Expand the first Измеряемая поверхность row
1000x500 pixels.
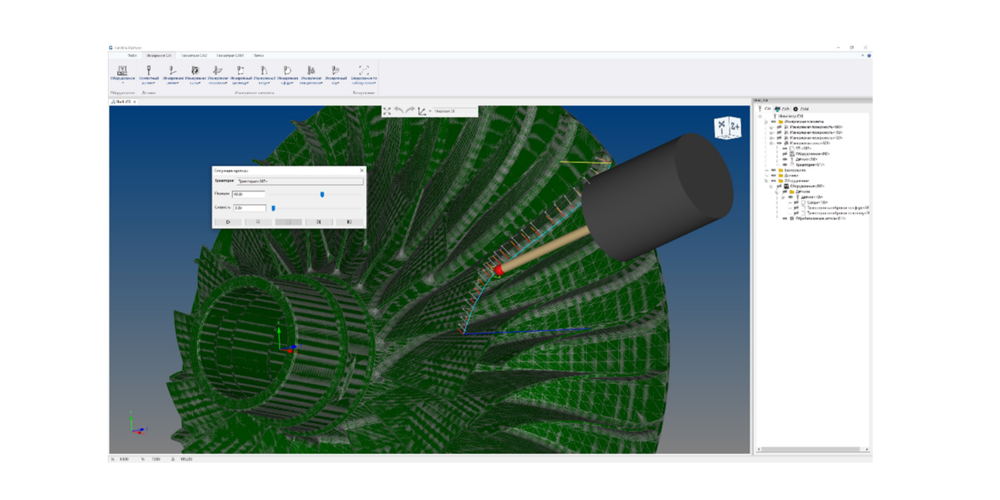click(x=771, y=127)
